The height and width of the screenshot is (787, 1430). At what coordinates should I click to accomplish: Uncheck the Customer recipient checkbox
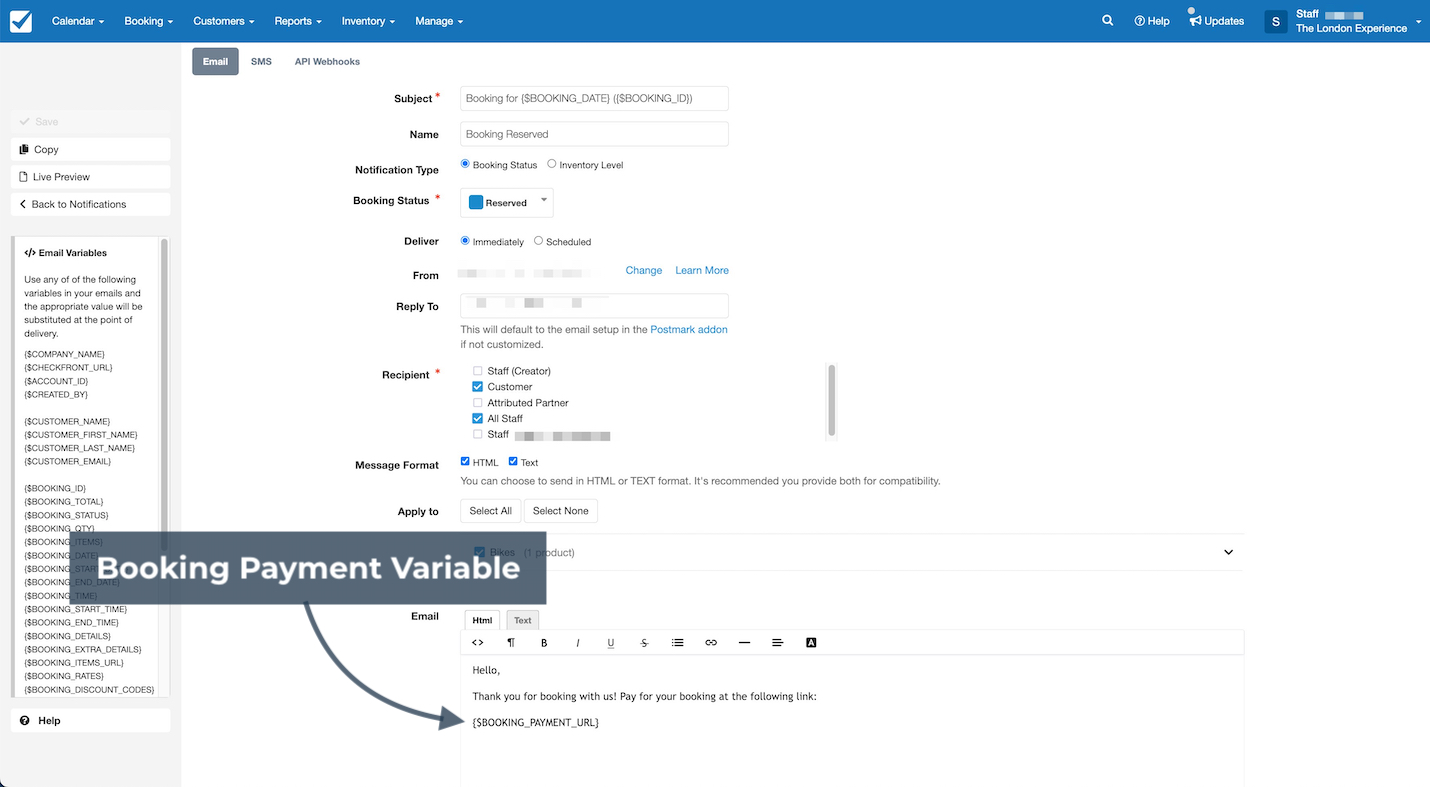(477, 386)
